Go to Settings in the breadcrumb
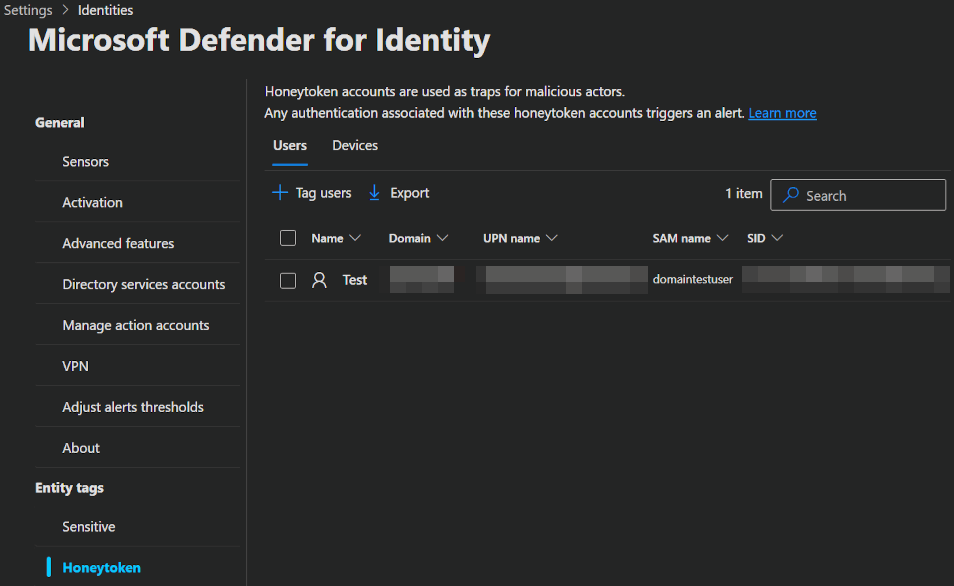Screen dimensions: 954x586 (28, 10)
